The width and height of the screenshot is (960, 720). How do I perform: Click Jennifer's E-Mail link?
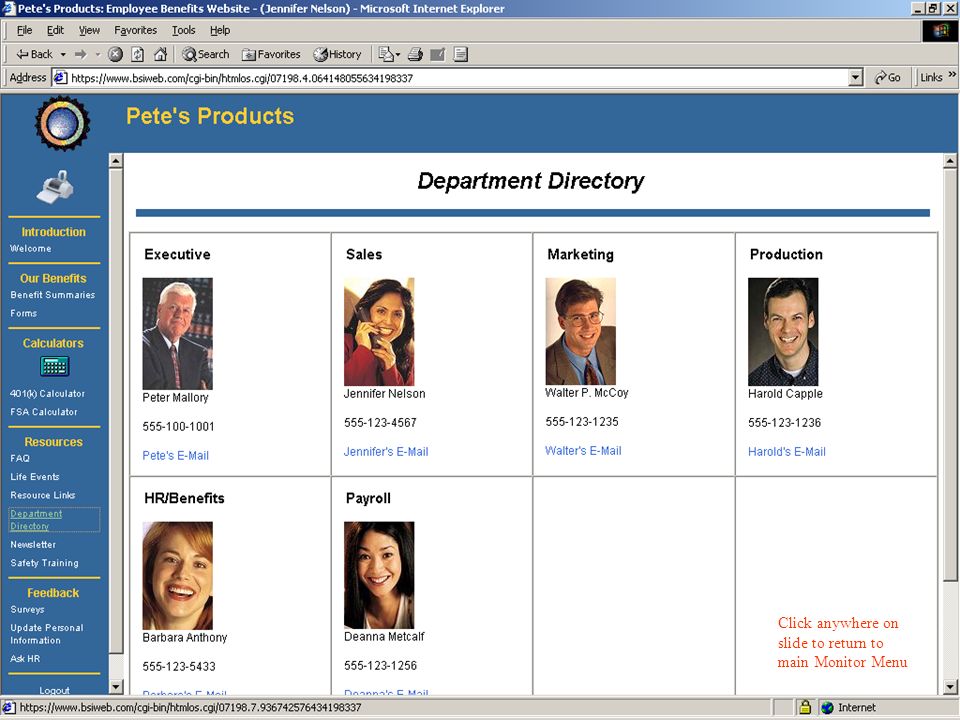coord(386,452)
